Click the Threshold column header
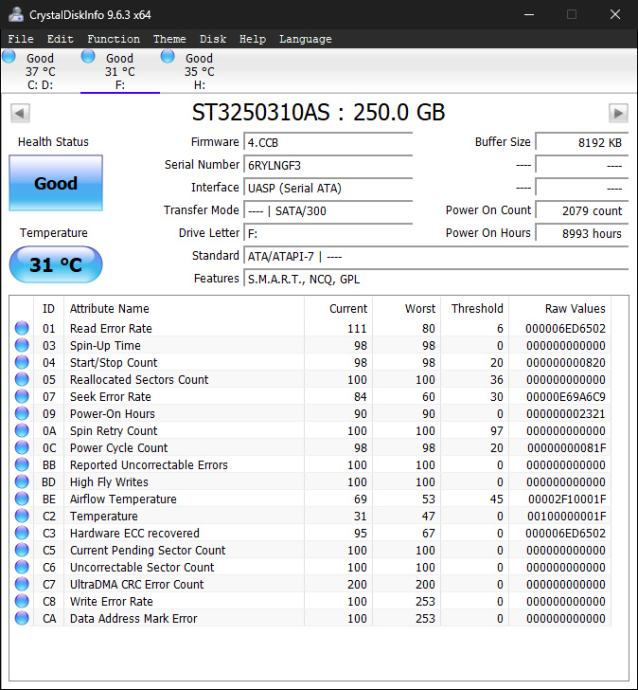 [475, 308]
